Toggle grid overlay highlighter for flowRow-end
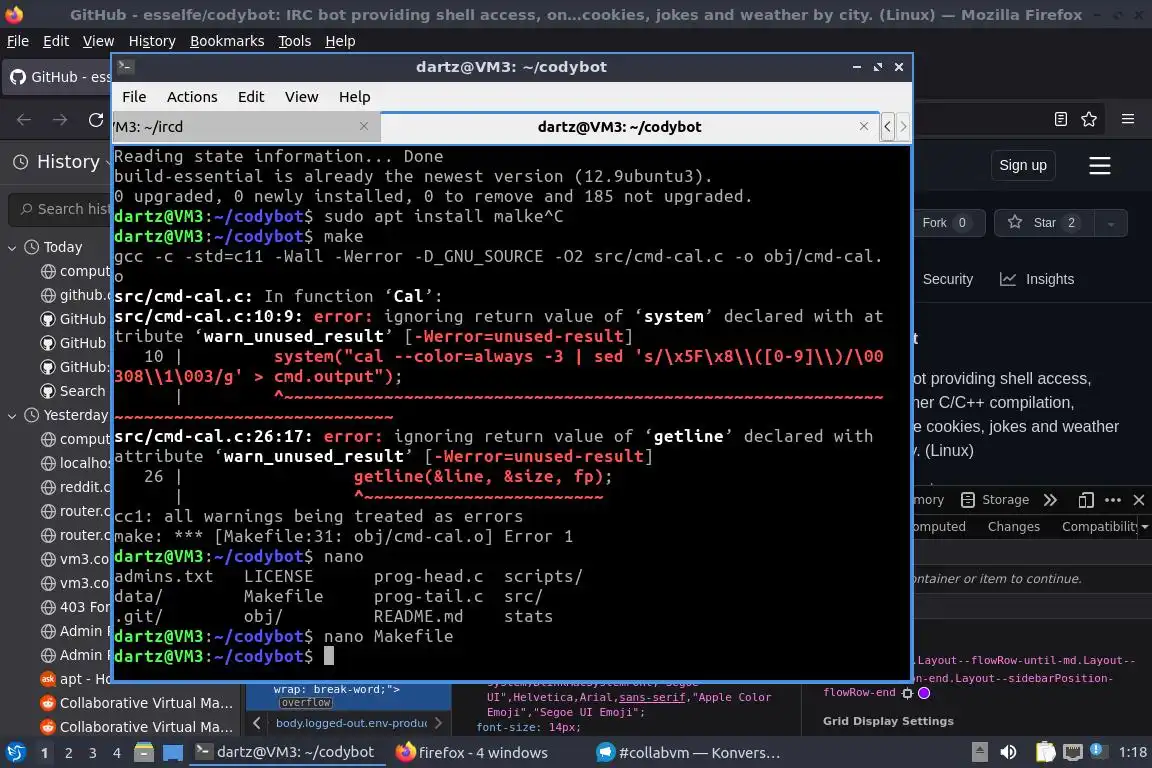The image size is (1152, 768). [x=907, y=693]
